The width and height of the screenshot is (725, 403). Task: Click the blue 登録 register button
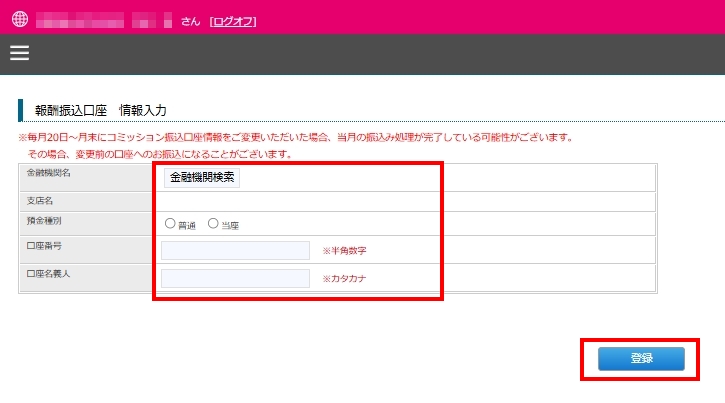click(641, 359)
